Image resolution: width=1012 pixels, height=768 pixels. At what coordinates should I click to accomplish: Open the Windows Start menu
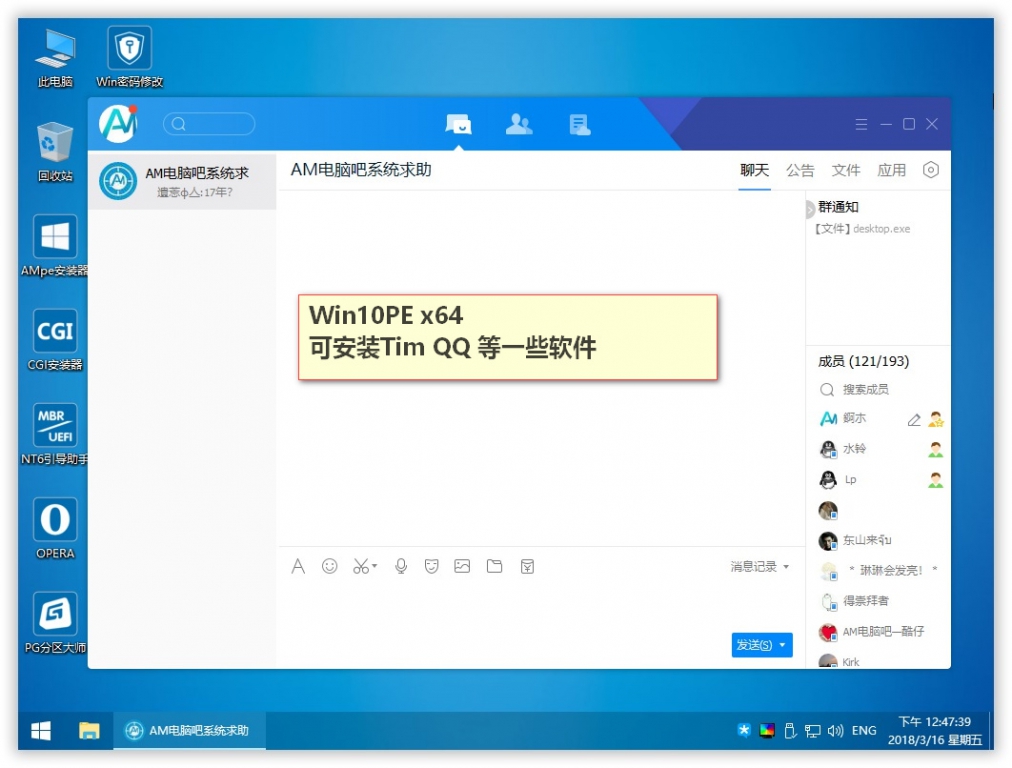coord(41,731)
